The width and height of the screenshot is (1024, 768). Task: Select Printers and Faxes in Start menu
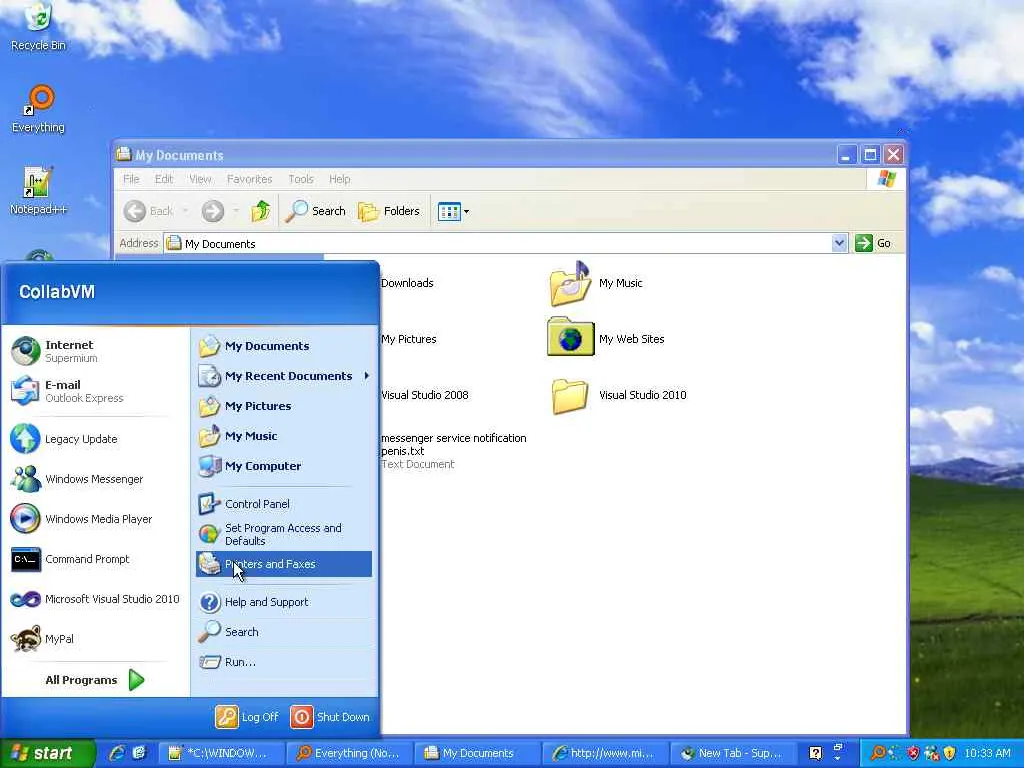pyautogui.click(x=283, y=564)
